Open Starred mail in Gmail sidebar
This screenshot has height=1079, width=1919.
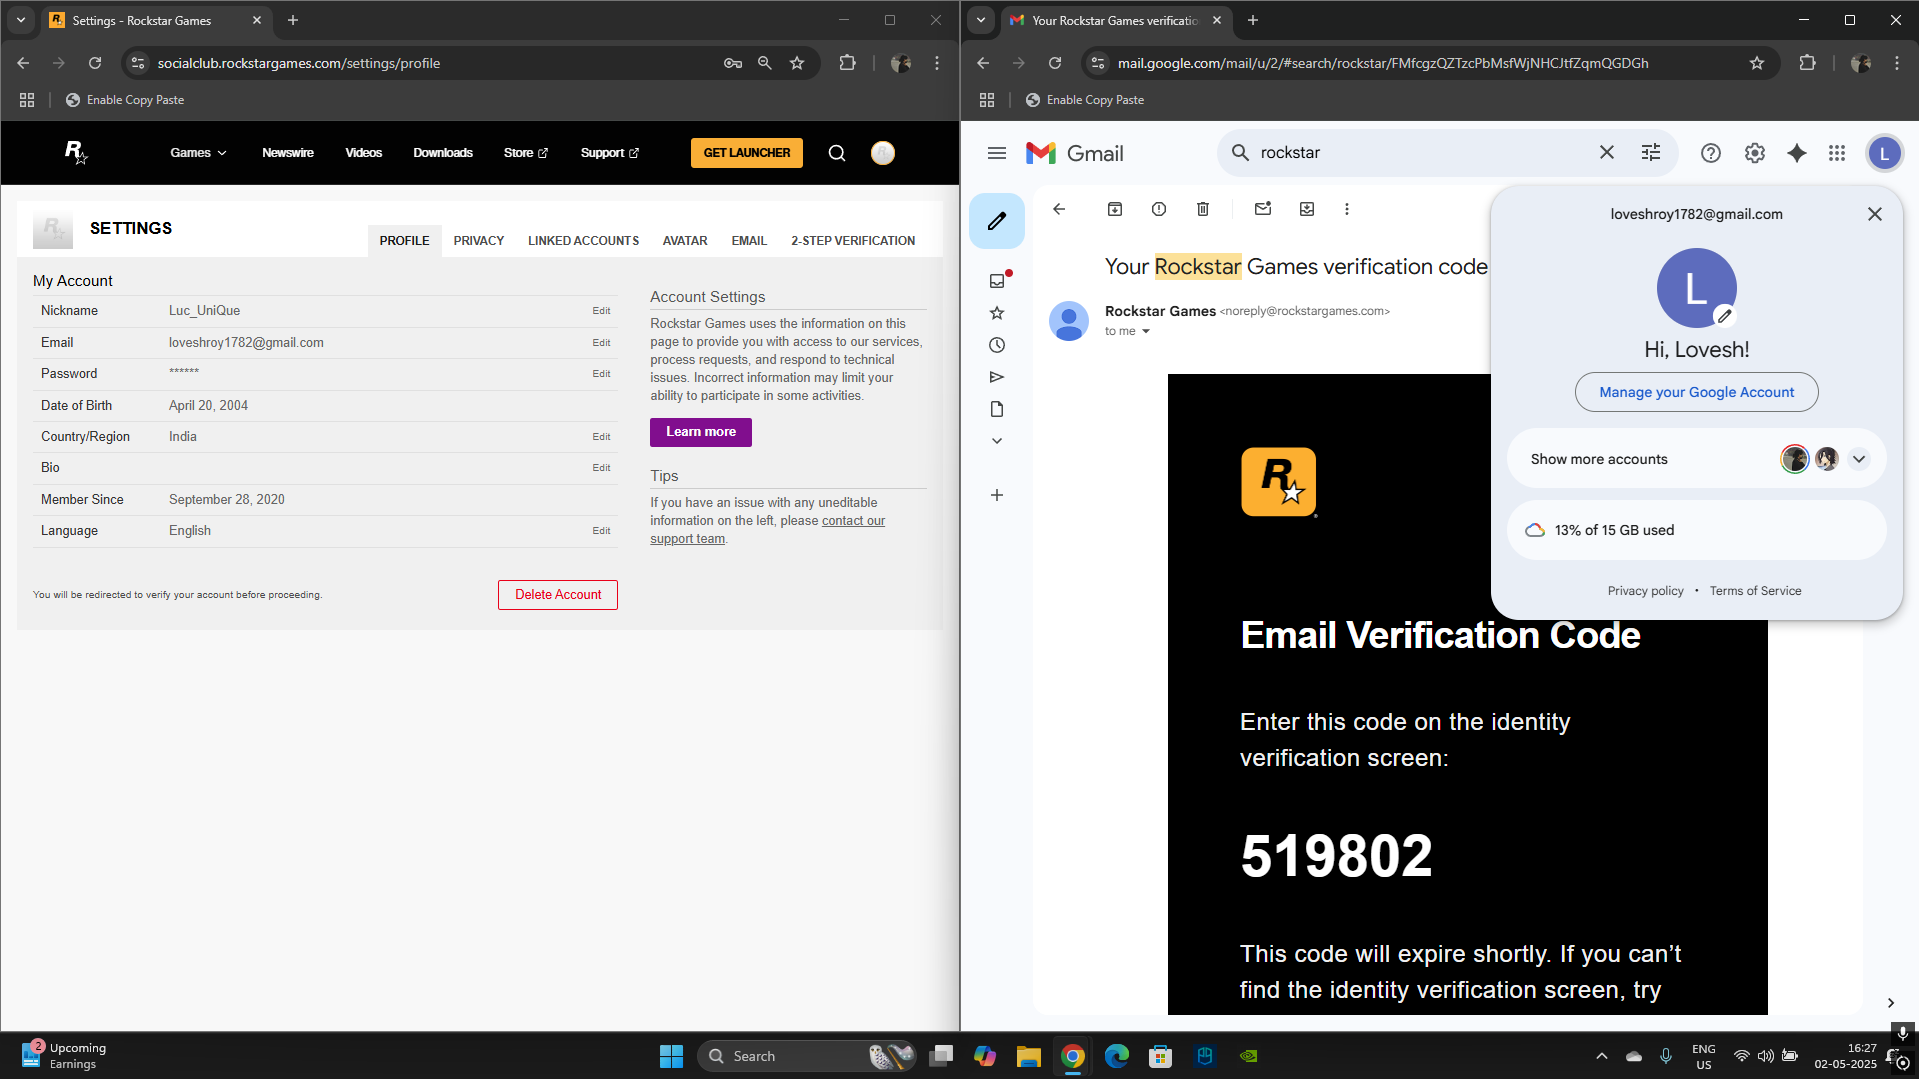pyautogui.click(x=997, y=313)
